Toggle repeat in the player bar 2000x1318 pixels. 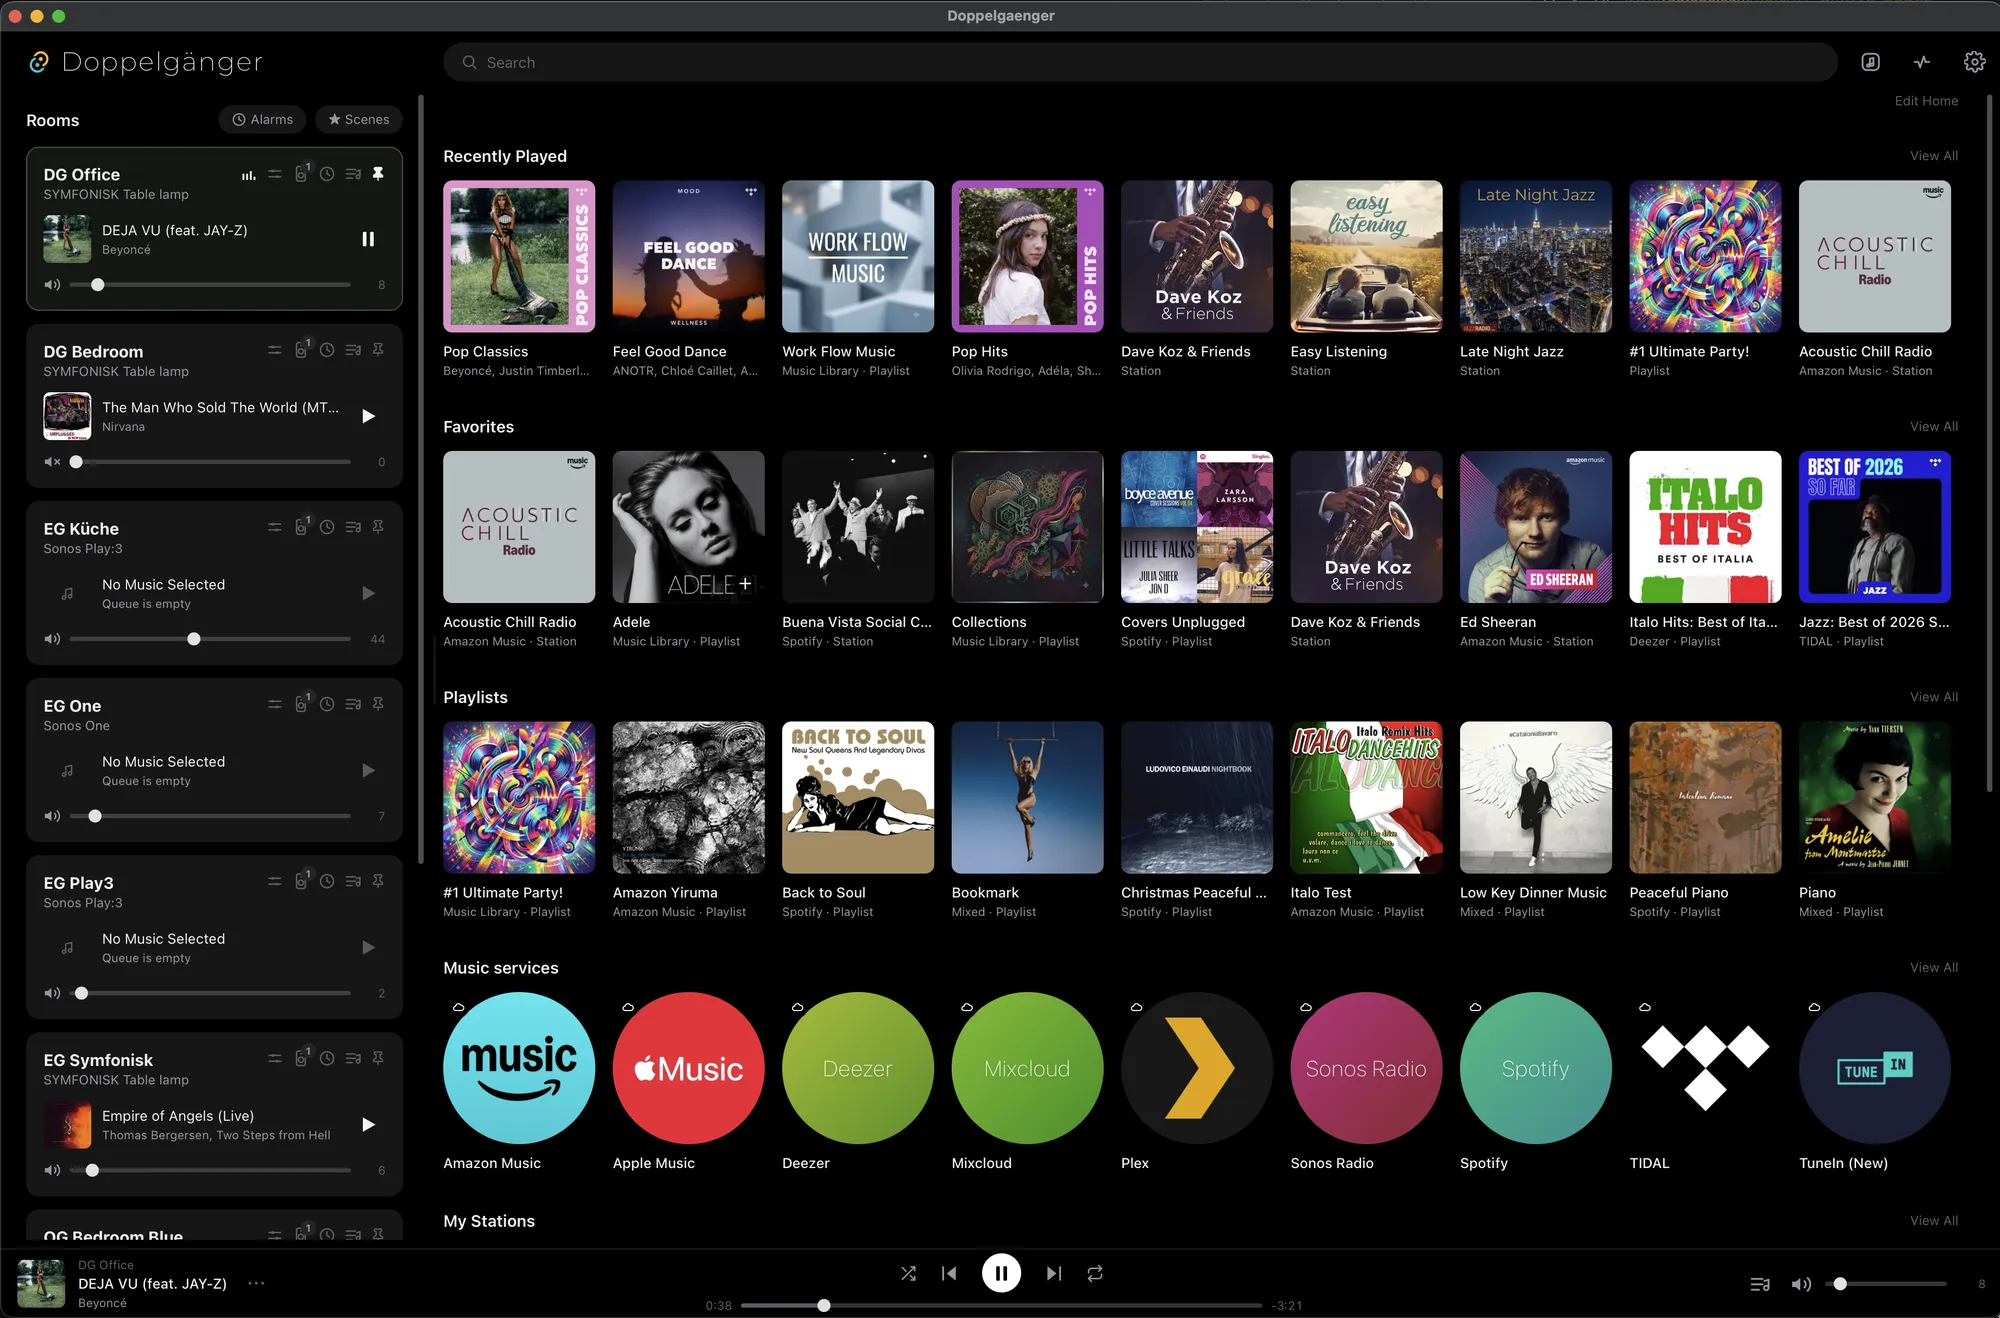pyautogui.click(x=1095, y=1273)
